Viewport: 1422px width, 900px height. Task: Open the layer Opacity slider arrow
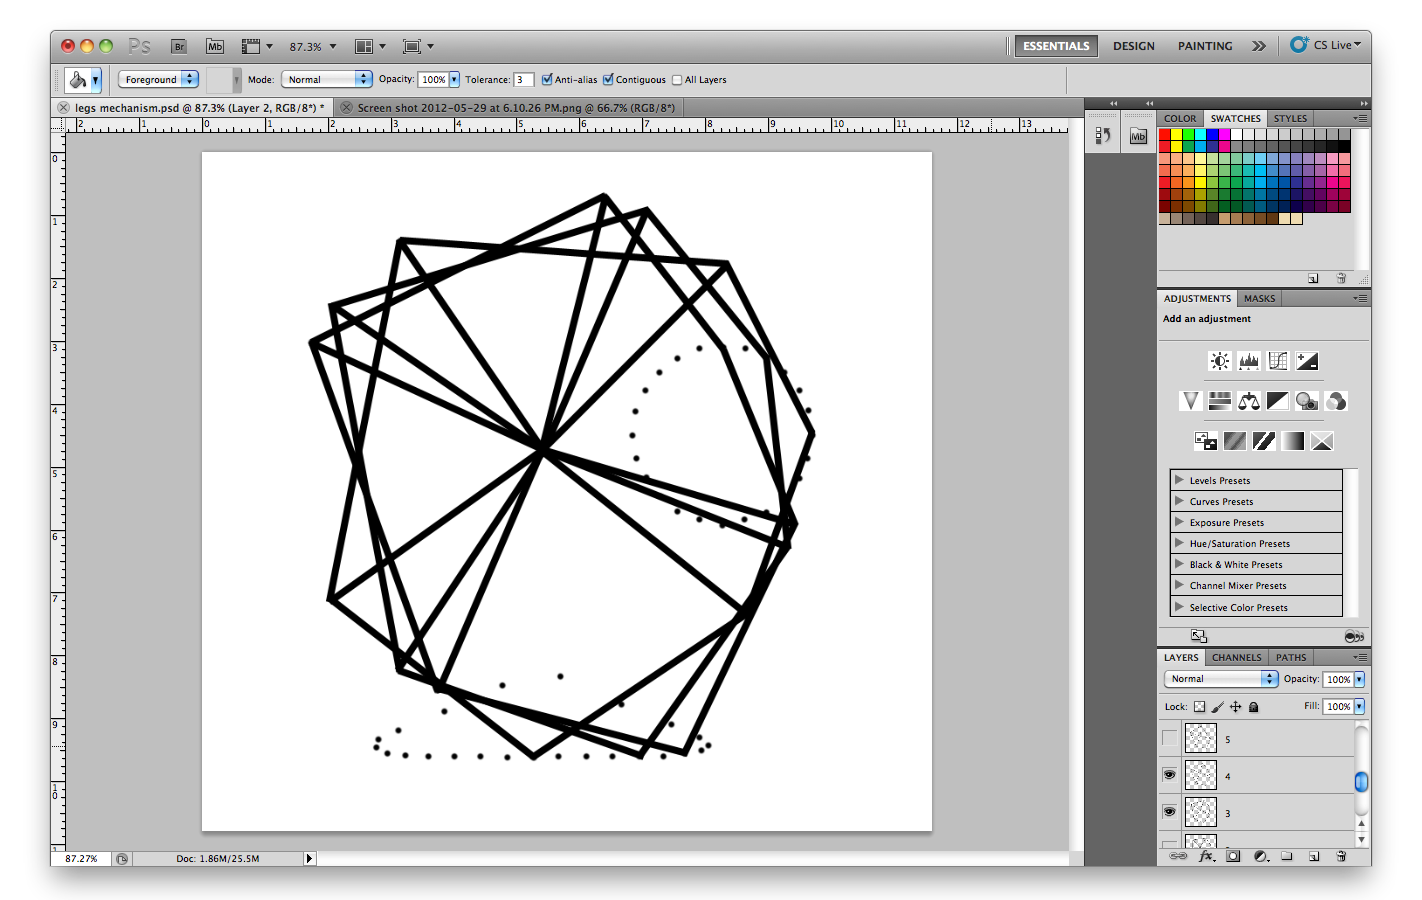(x=1359, y=679)
